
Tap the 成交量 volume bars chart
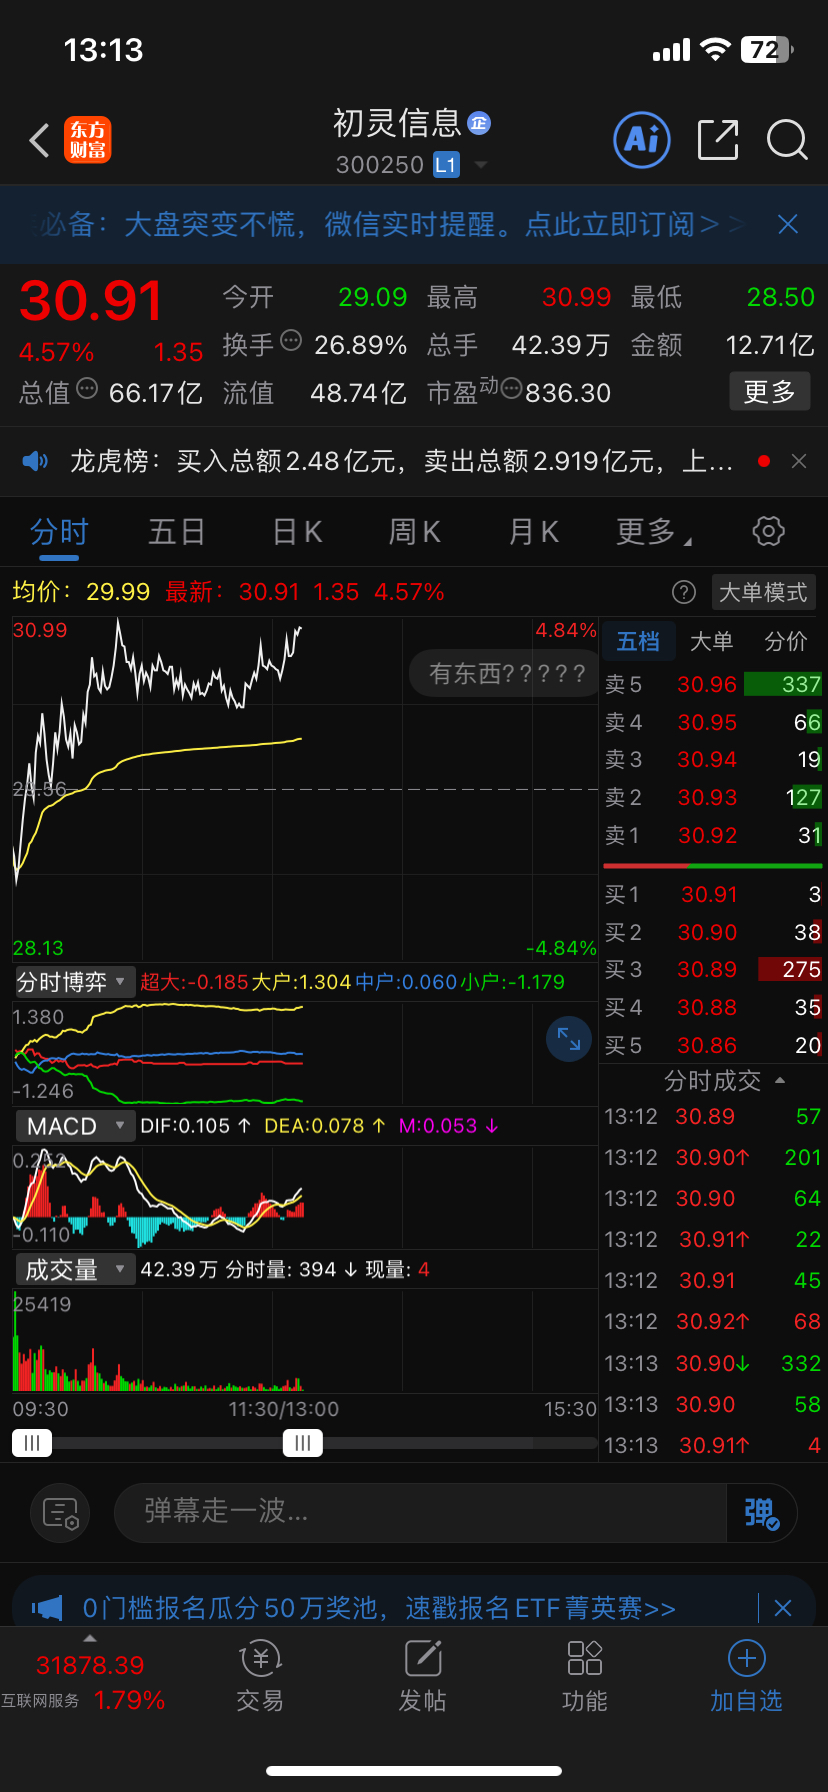[305, 1341]
